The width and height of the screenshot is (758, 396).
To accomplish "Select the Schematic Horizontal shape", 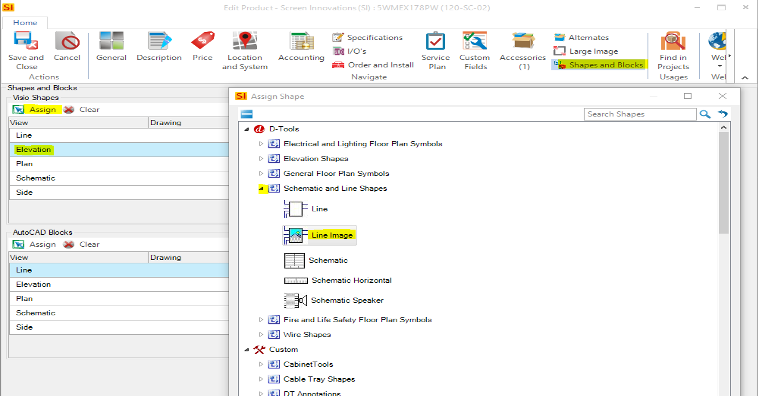I will [x=337, y=280].
